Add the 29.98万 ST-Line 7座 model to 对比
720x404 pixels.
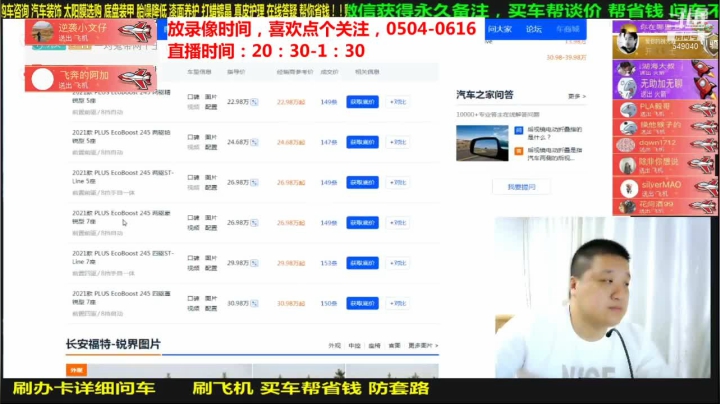point(398,263)
